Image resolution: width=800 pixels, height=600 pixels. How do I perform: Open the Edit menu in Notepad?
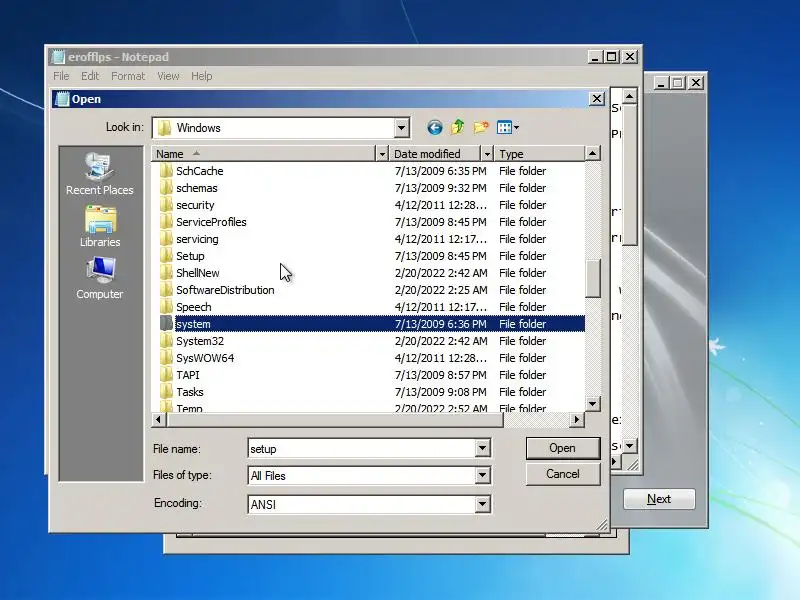90,76
